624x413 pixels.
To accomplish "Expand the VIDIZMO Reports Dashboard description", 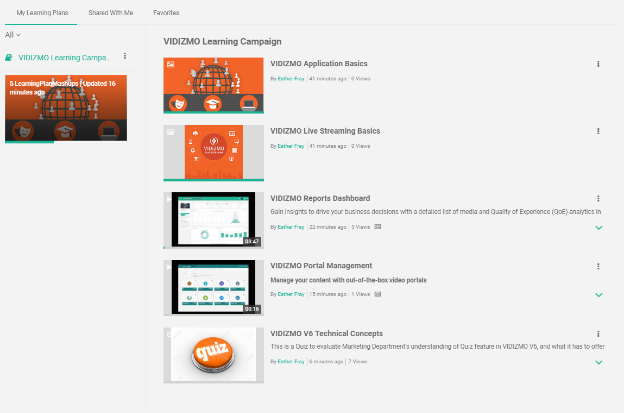I will pos(598,228).
